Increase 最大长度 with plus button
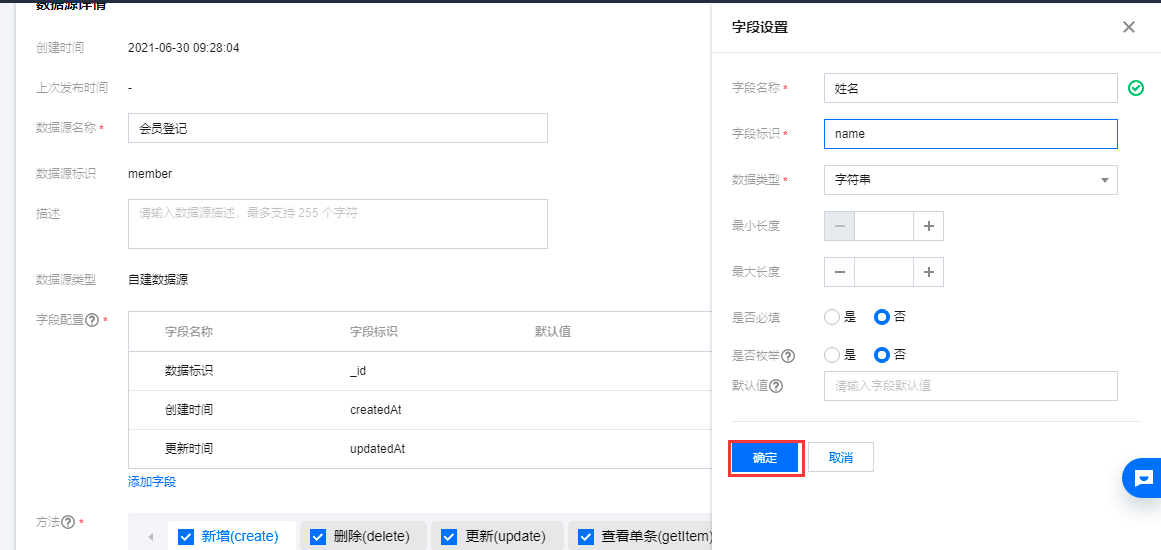This screenshot has height=550, width=1161. click(x=929, y=272)
